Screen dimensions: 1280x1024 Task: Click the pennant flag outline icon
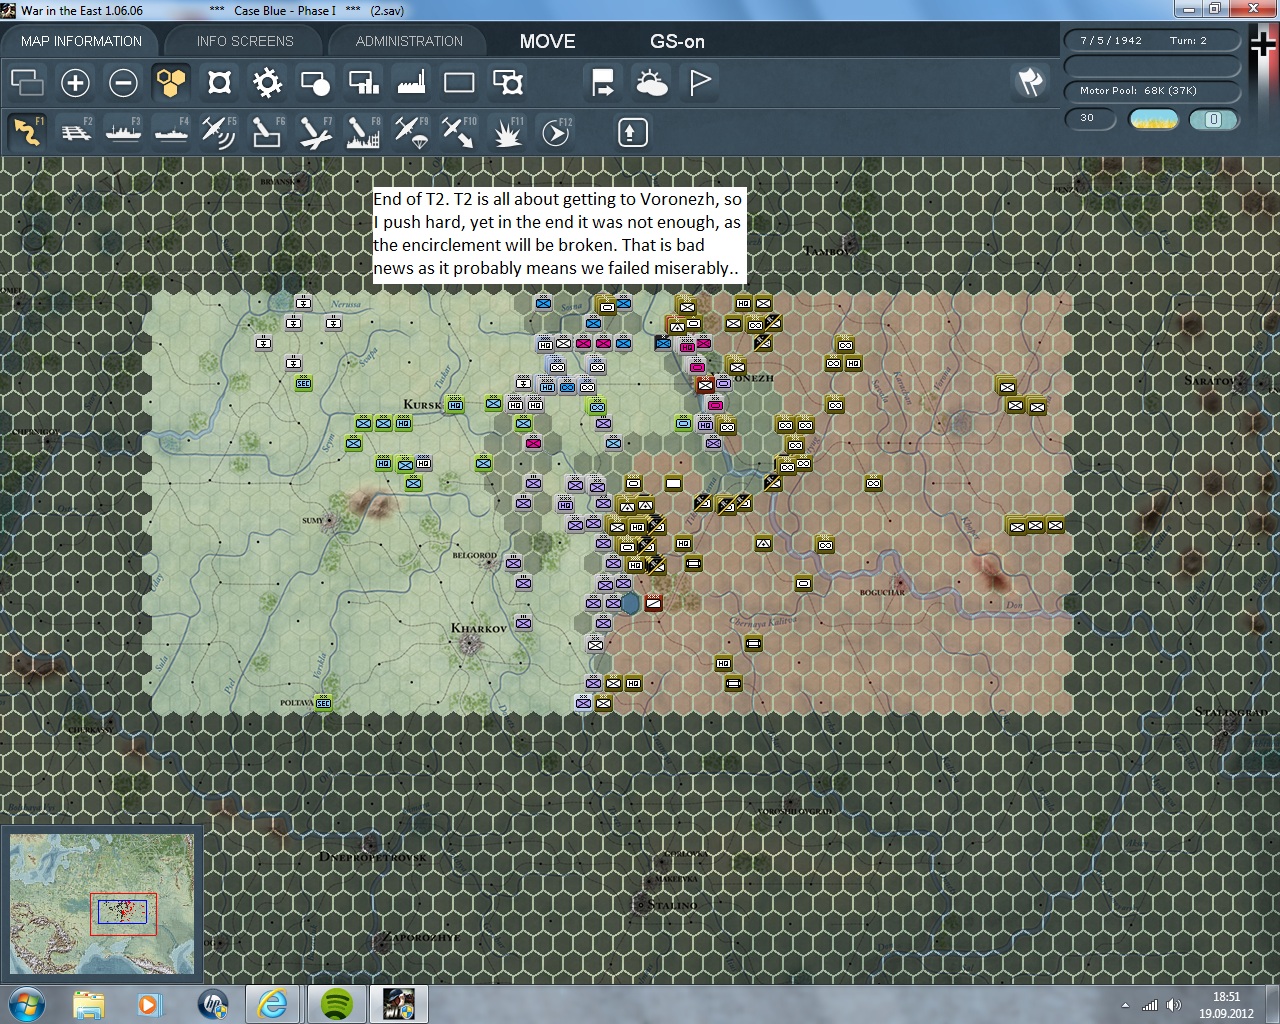pos(699,83)
